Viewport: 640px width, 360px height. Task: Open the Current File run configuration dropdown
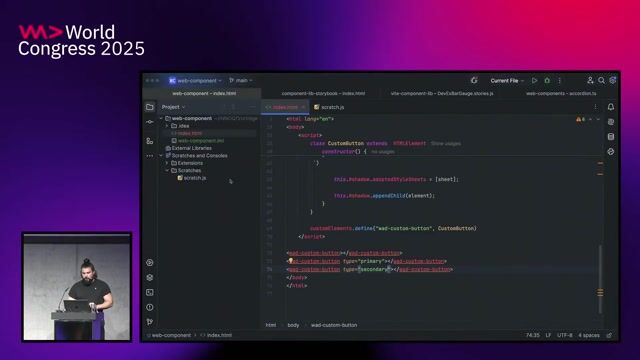coord(507,80)
